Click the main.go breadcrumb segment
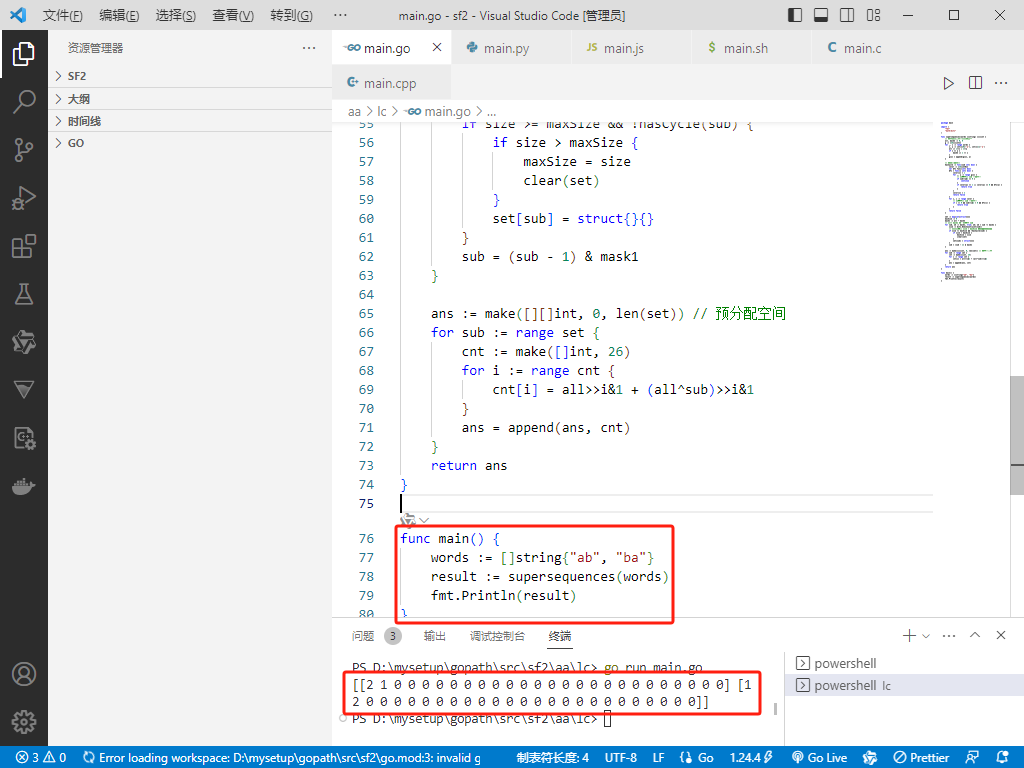The width and height of the screenshot is (1024, 768). [x=438, y=112]
